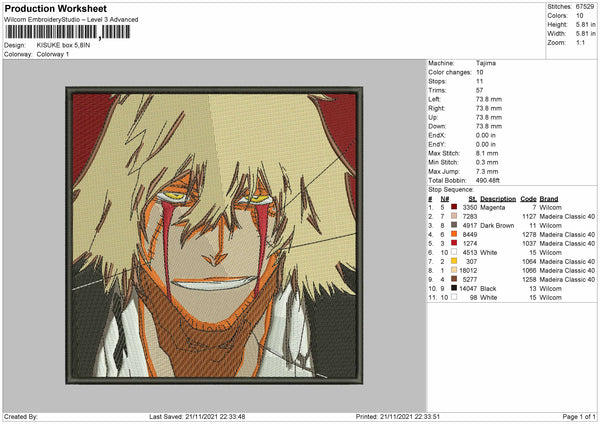This screenshot has height=424, width=600.
Task: Click 'Wilcom EmbroideryStudio – Level 3 Advanced' subtitle
Action: pyautogui.click(x=71, y=19)
